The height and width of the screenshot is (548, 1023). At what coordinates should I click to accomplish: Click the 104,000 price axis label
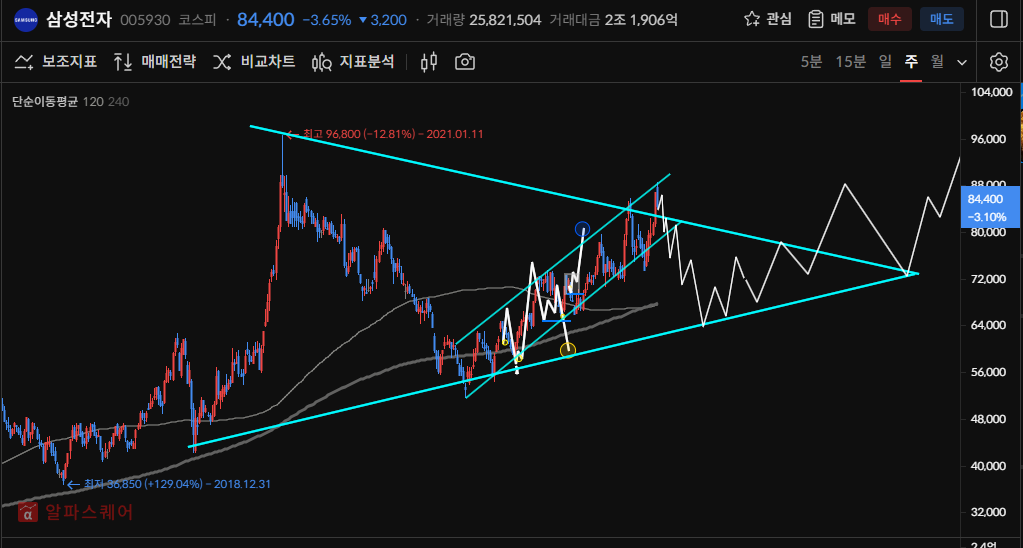point(991,93)
